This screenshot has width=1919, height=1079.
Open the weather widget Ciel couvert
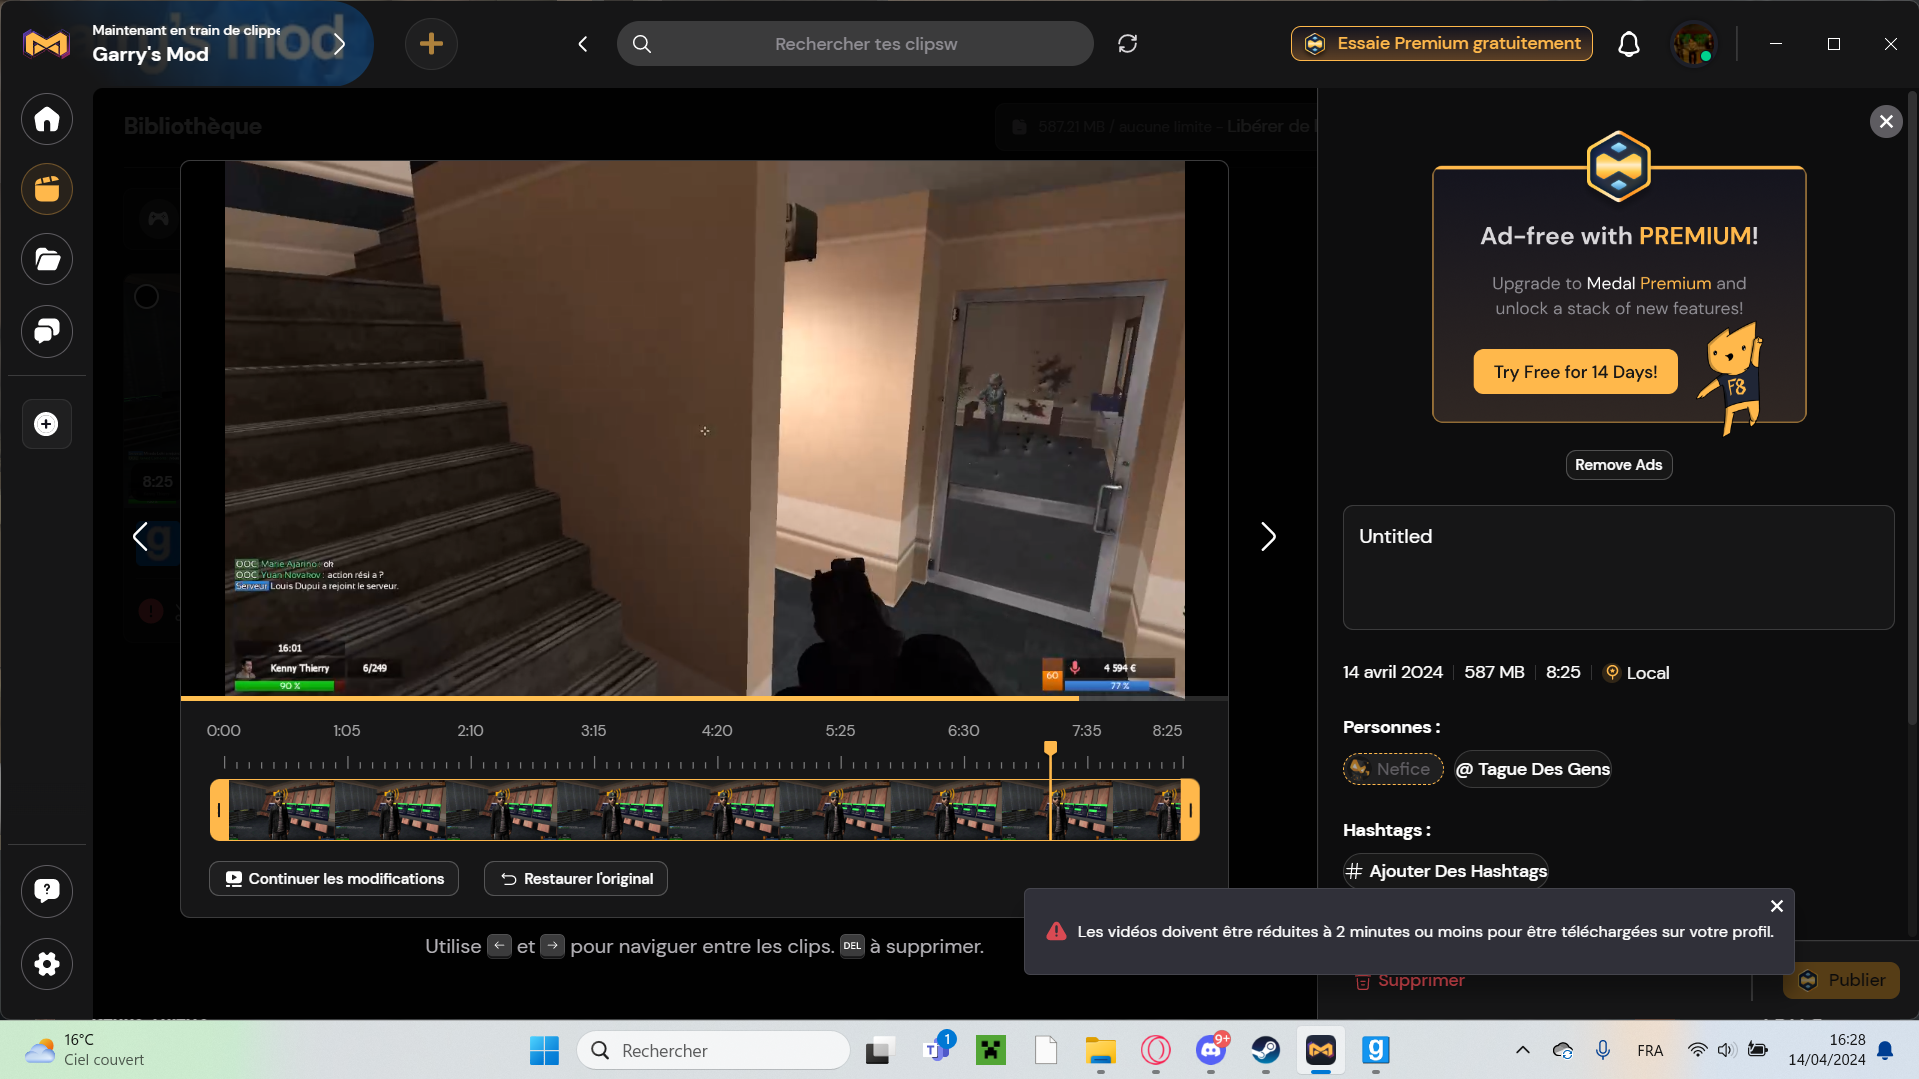pyautogui.click(x=85, y=1051)
